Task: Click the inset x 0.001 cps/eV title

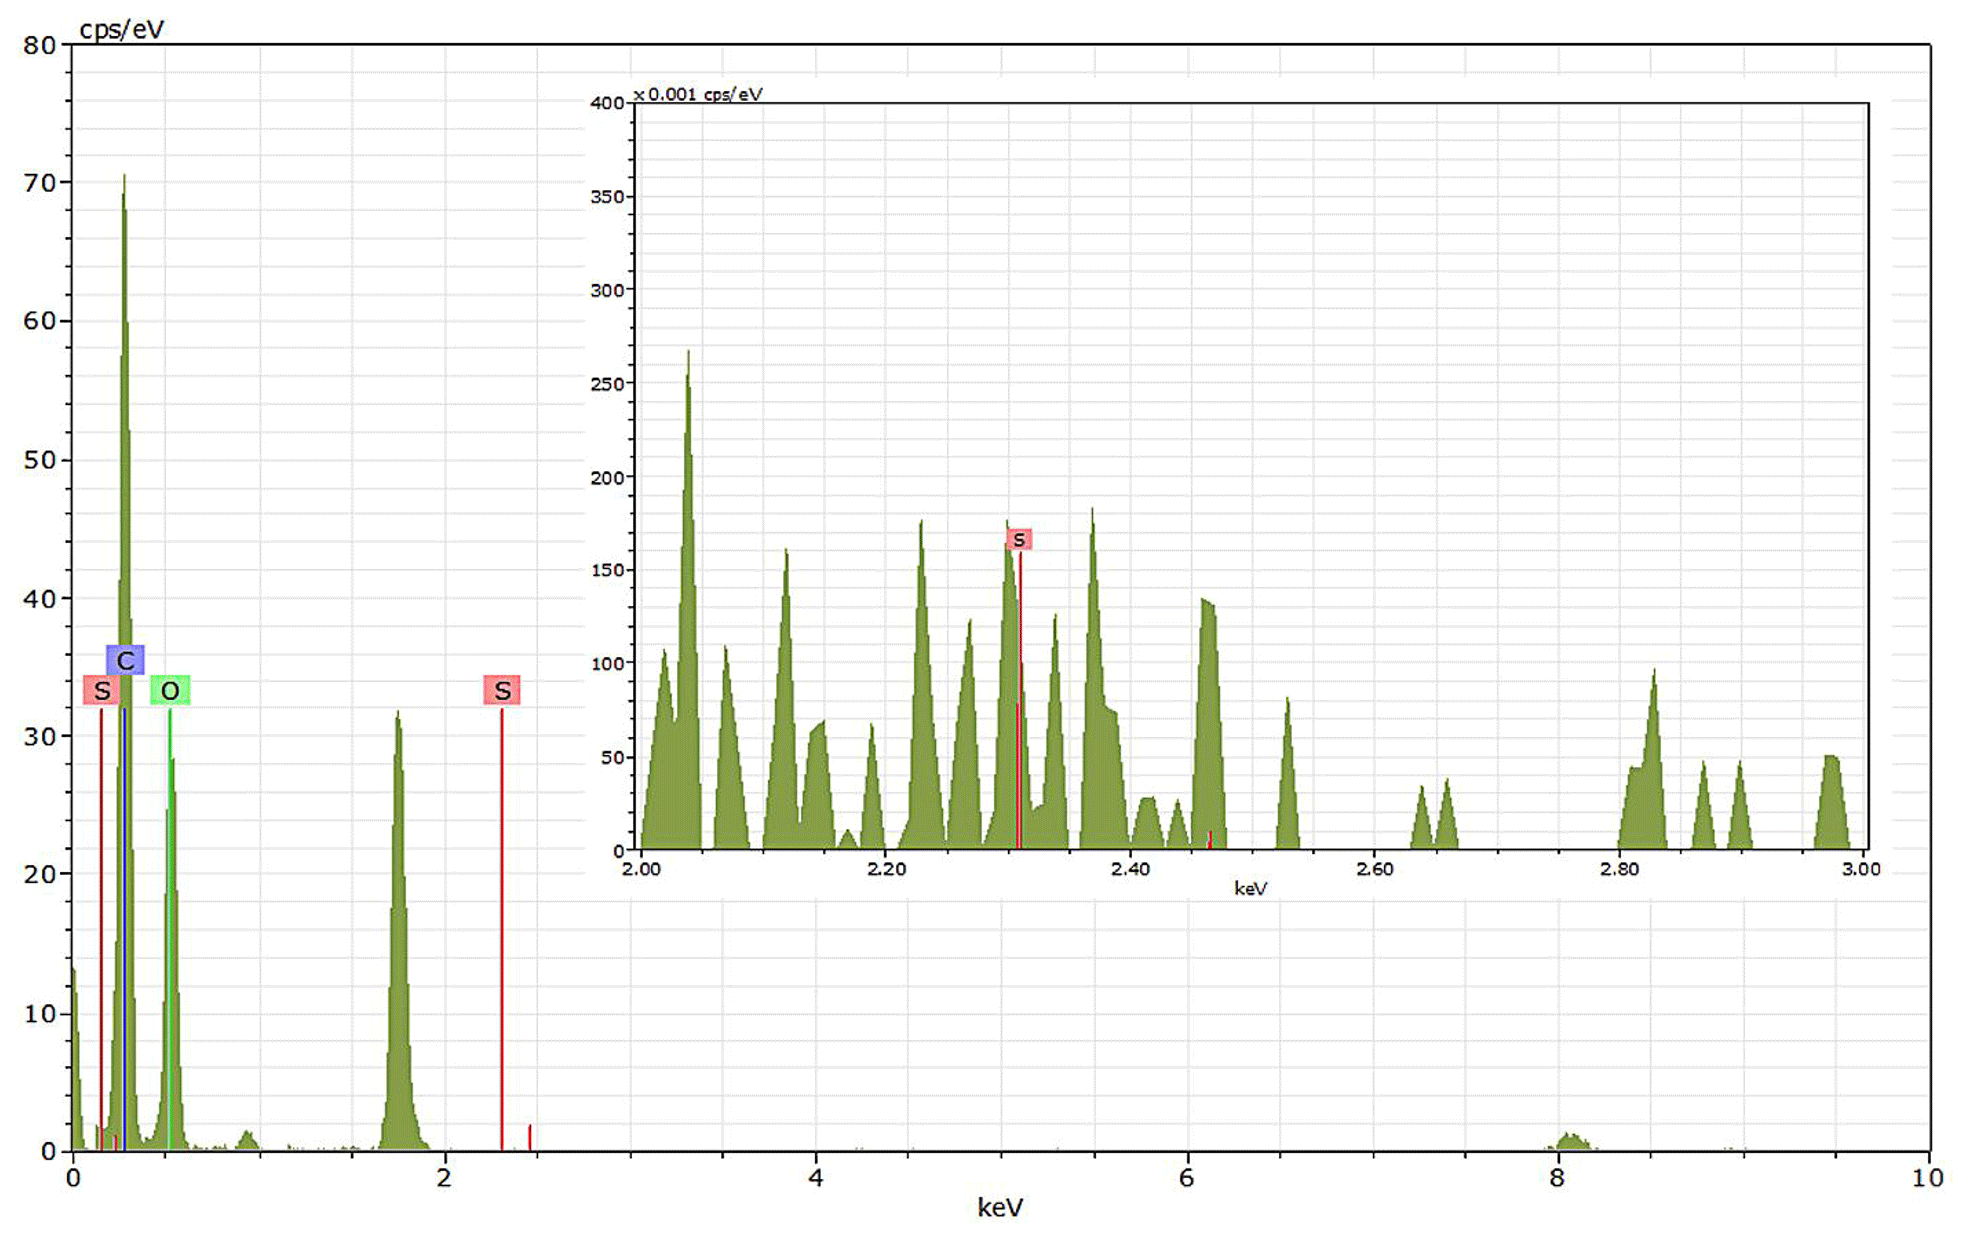Action: click(698, 94)
